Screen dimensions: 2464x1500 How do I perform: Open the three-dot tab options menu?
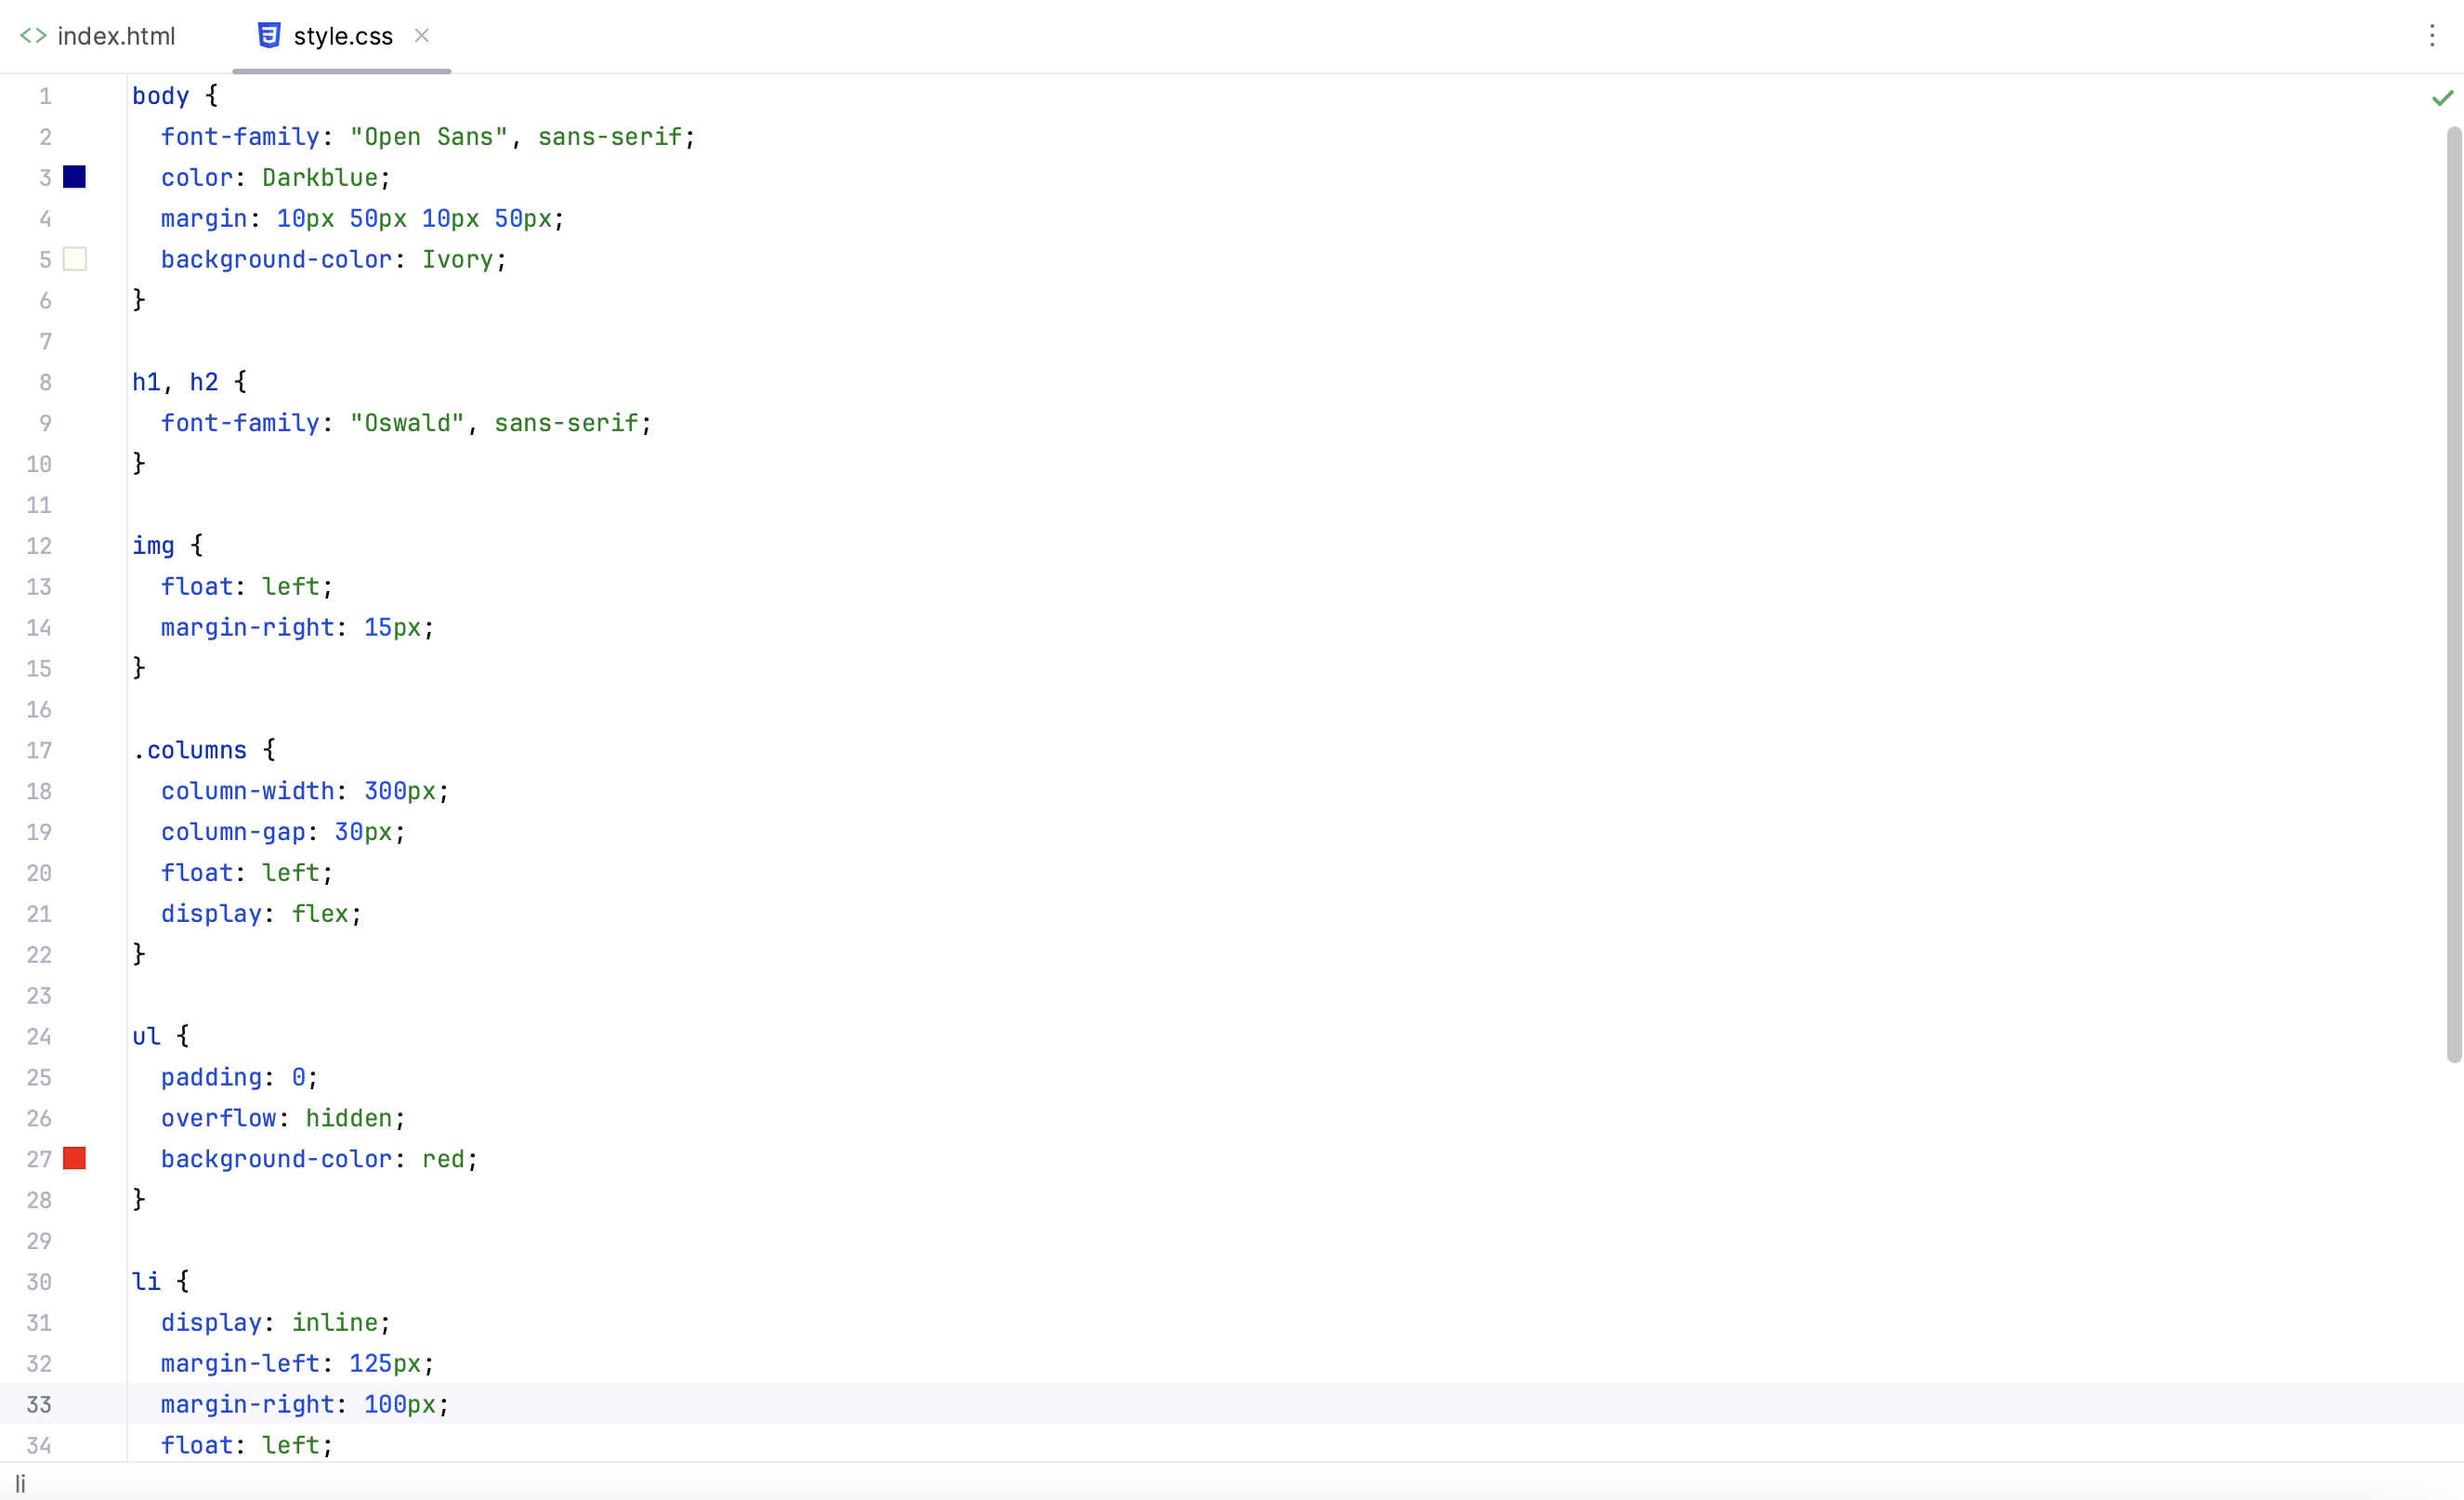click(x=2432, y=36)
